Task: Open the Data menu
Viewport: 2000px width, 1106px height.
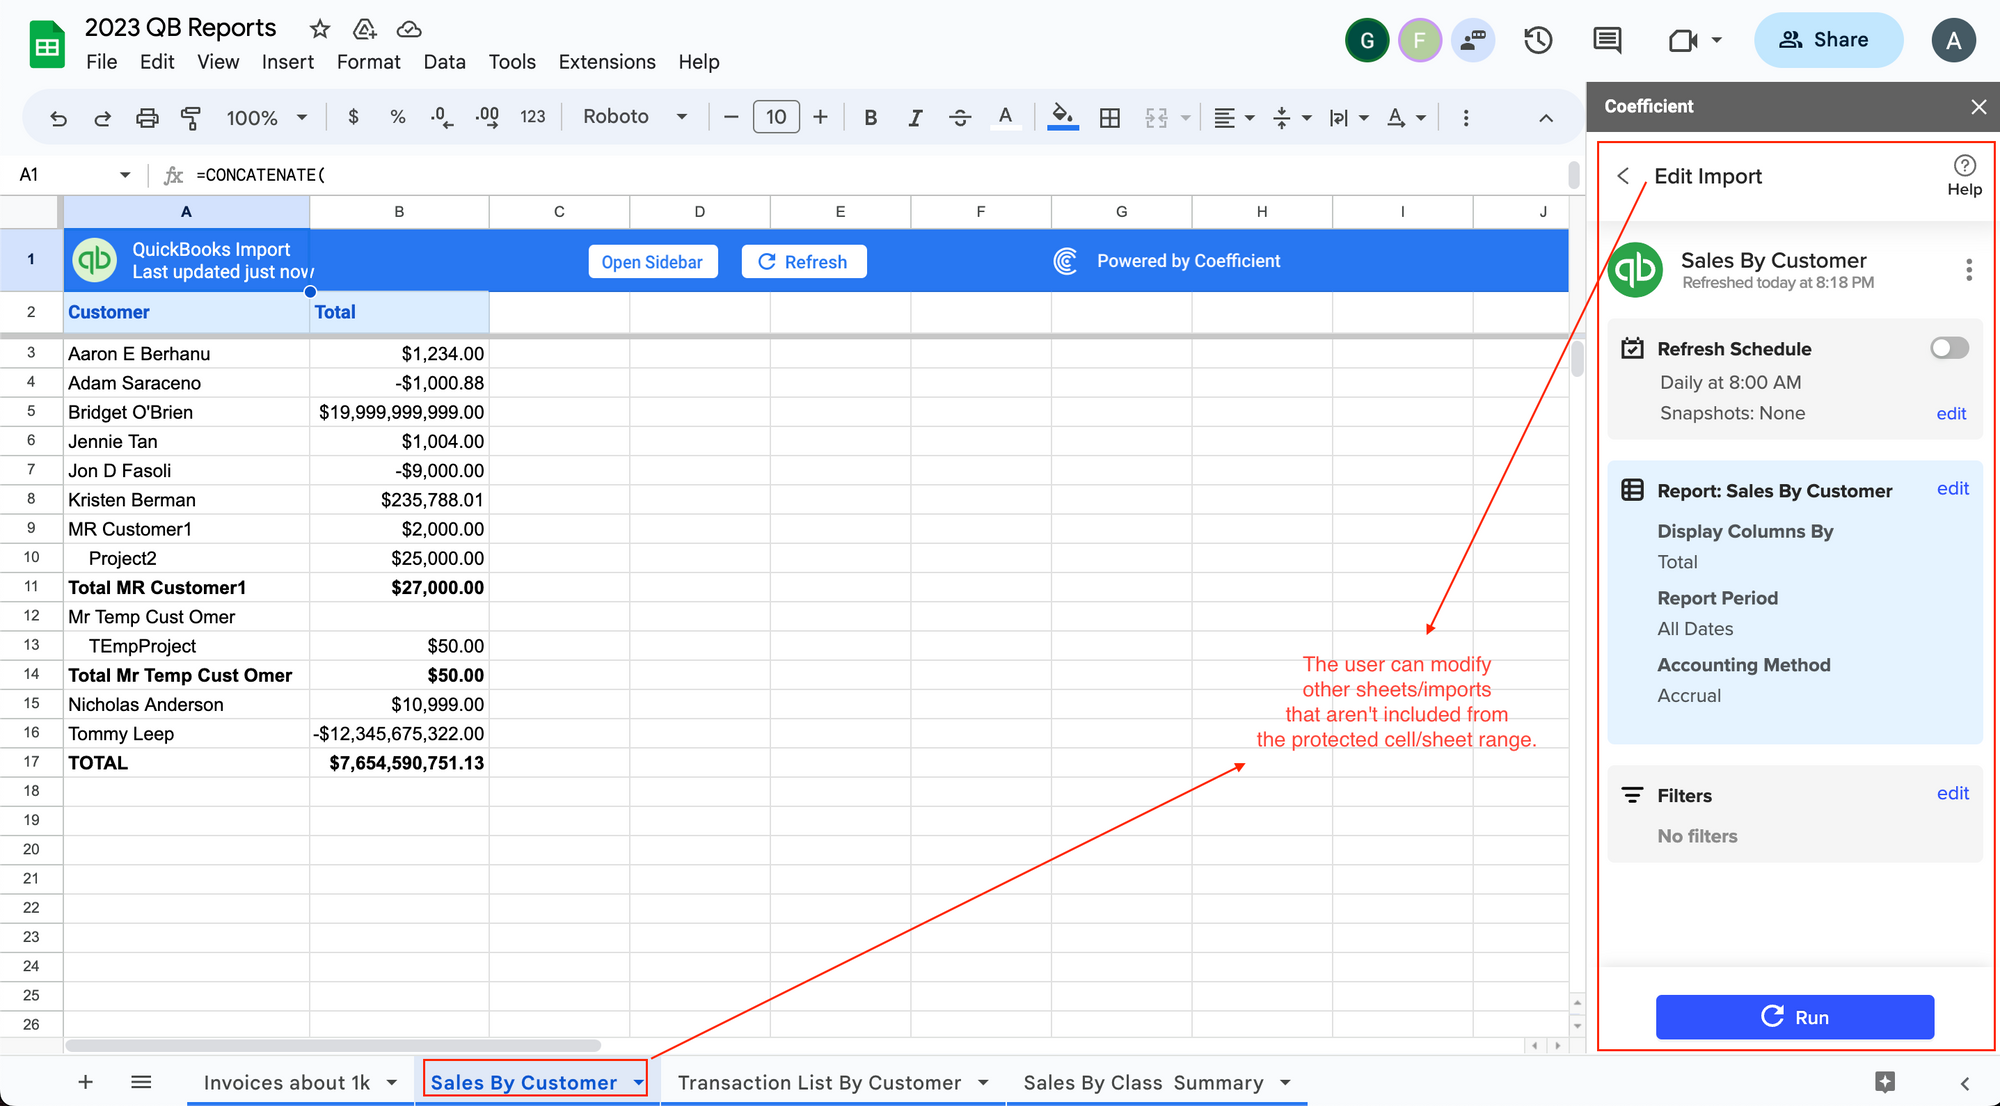Action: click(444, 62)
